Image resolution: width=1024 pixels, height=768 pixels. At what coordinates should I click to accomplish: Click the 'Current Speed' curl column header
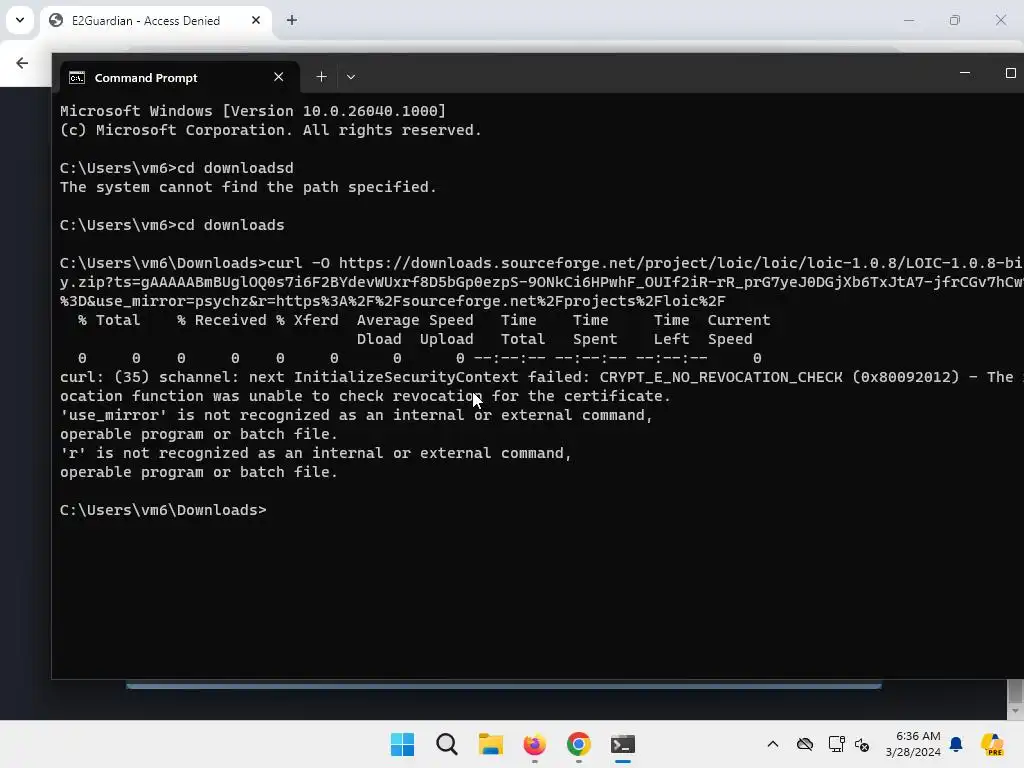point(739,330)
